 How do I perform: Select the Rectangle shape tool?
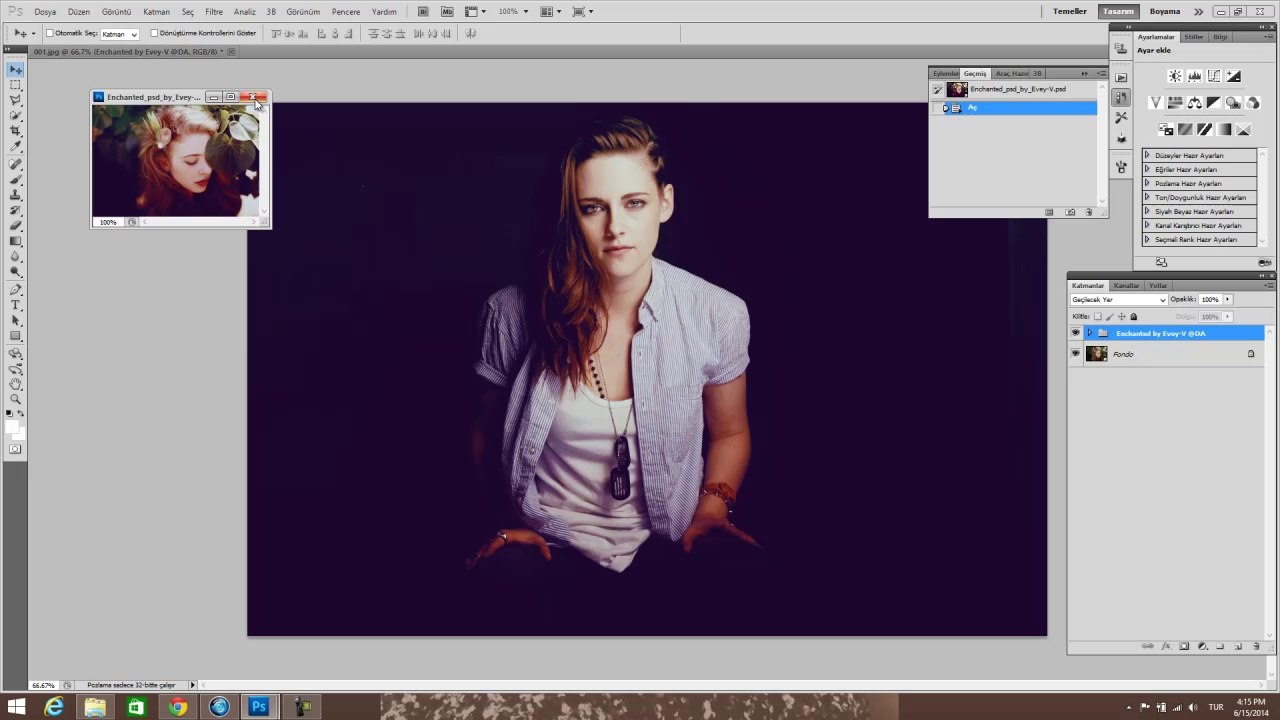point(16,336)
